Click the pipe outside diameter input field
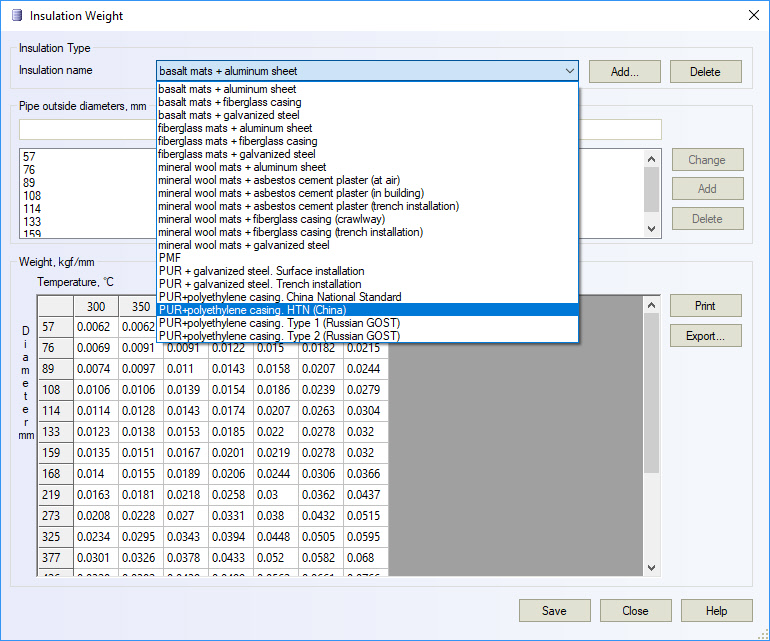 click(x=87, y=130)
